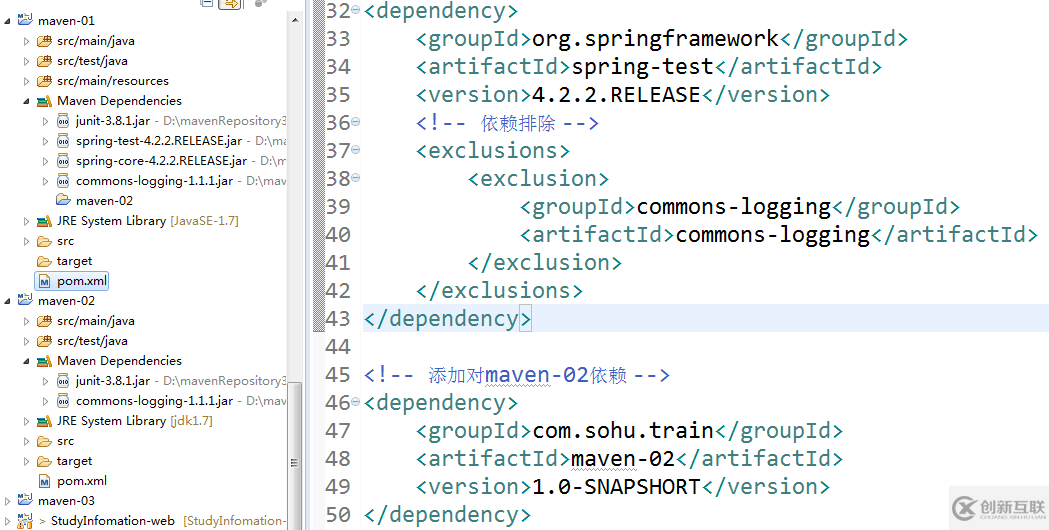1049x530 pixels.
Task: Click JRE System Library [jdk1.7] icon
Action: pyautogui.click(x=44, y=421)
